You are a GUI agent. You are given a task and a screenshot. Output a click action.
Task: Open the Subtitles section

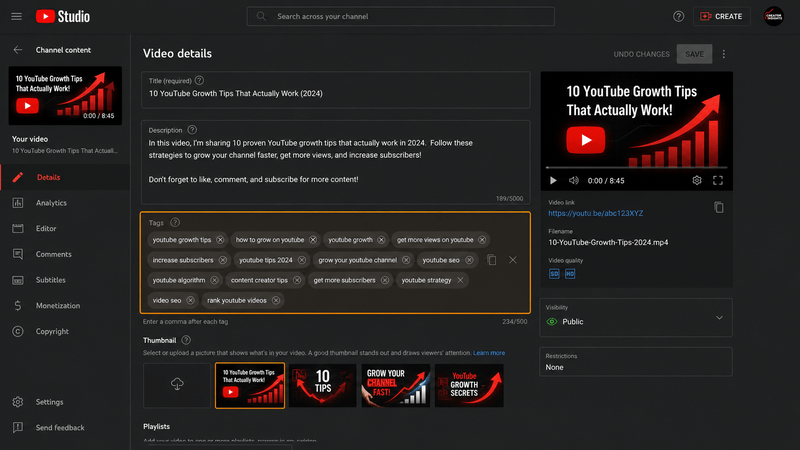point(65,280)
